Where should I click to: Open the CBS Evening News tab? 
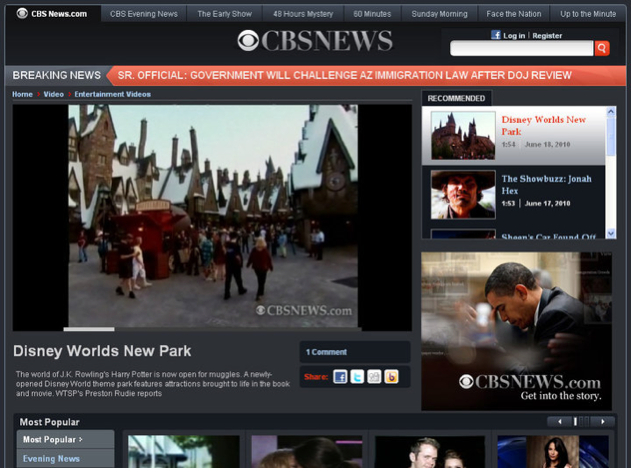(x=144, y=14)
